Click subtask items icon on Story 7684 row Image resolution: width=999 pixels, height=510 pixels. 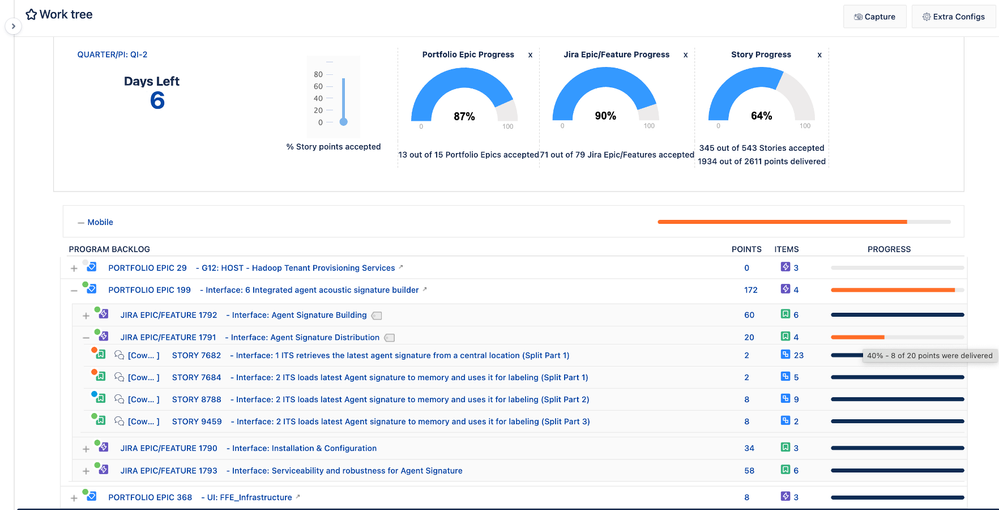(x=786, y=377)
